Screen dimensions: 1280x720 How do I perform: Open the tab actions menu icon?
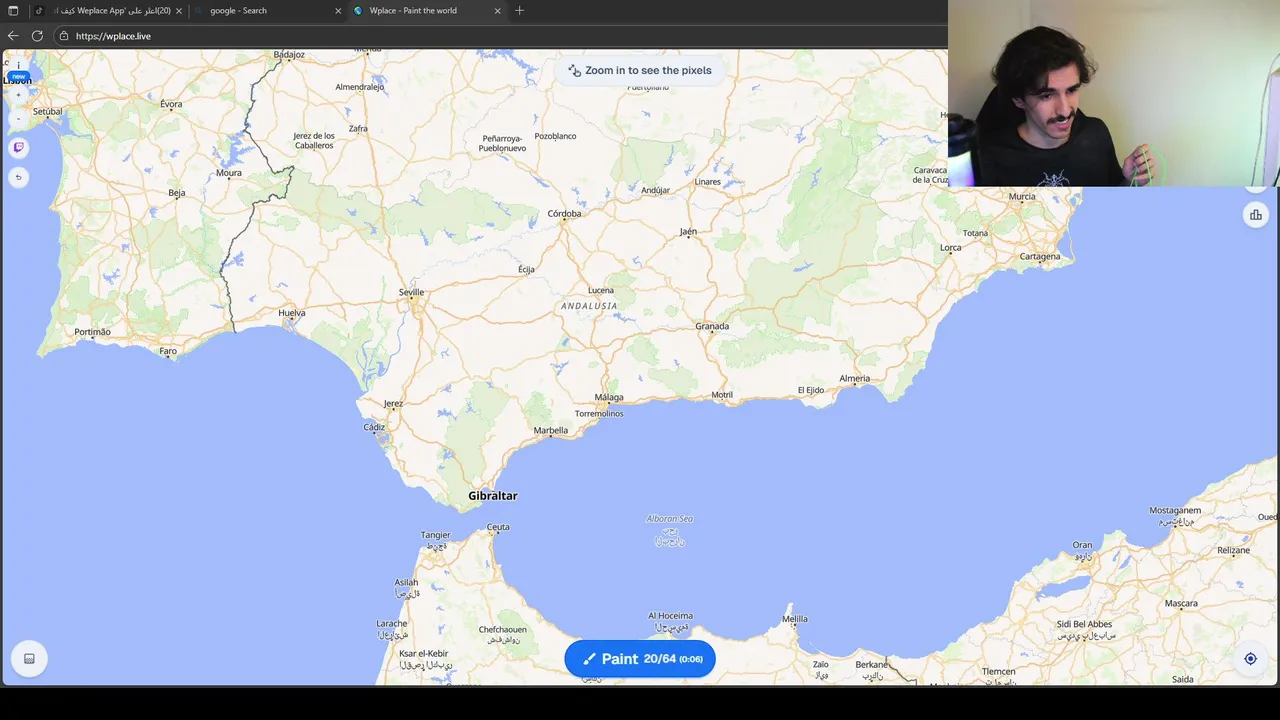point(13,11)
